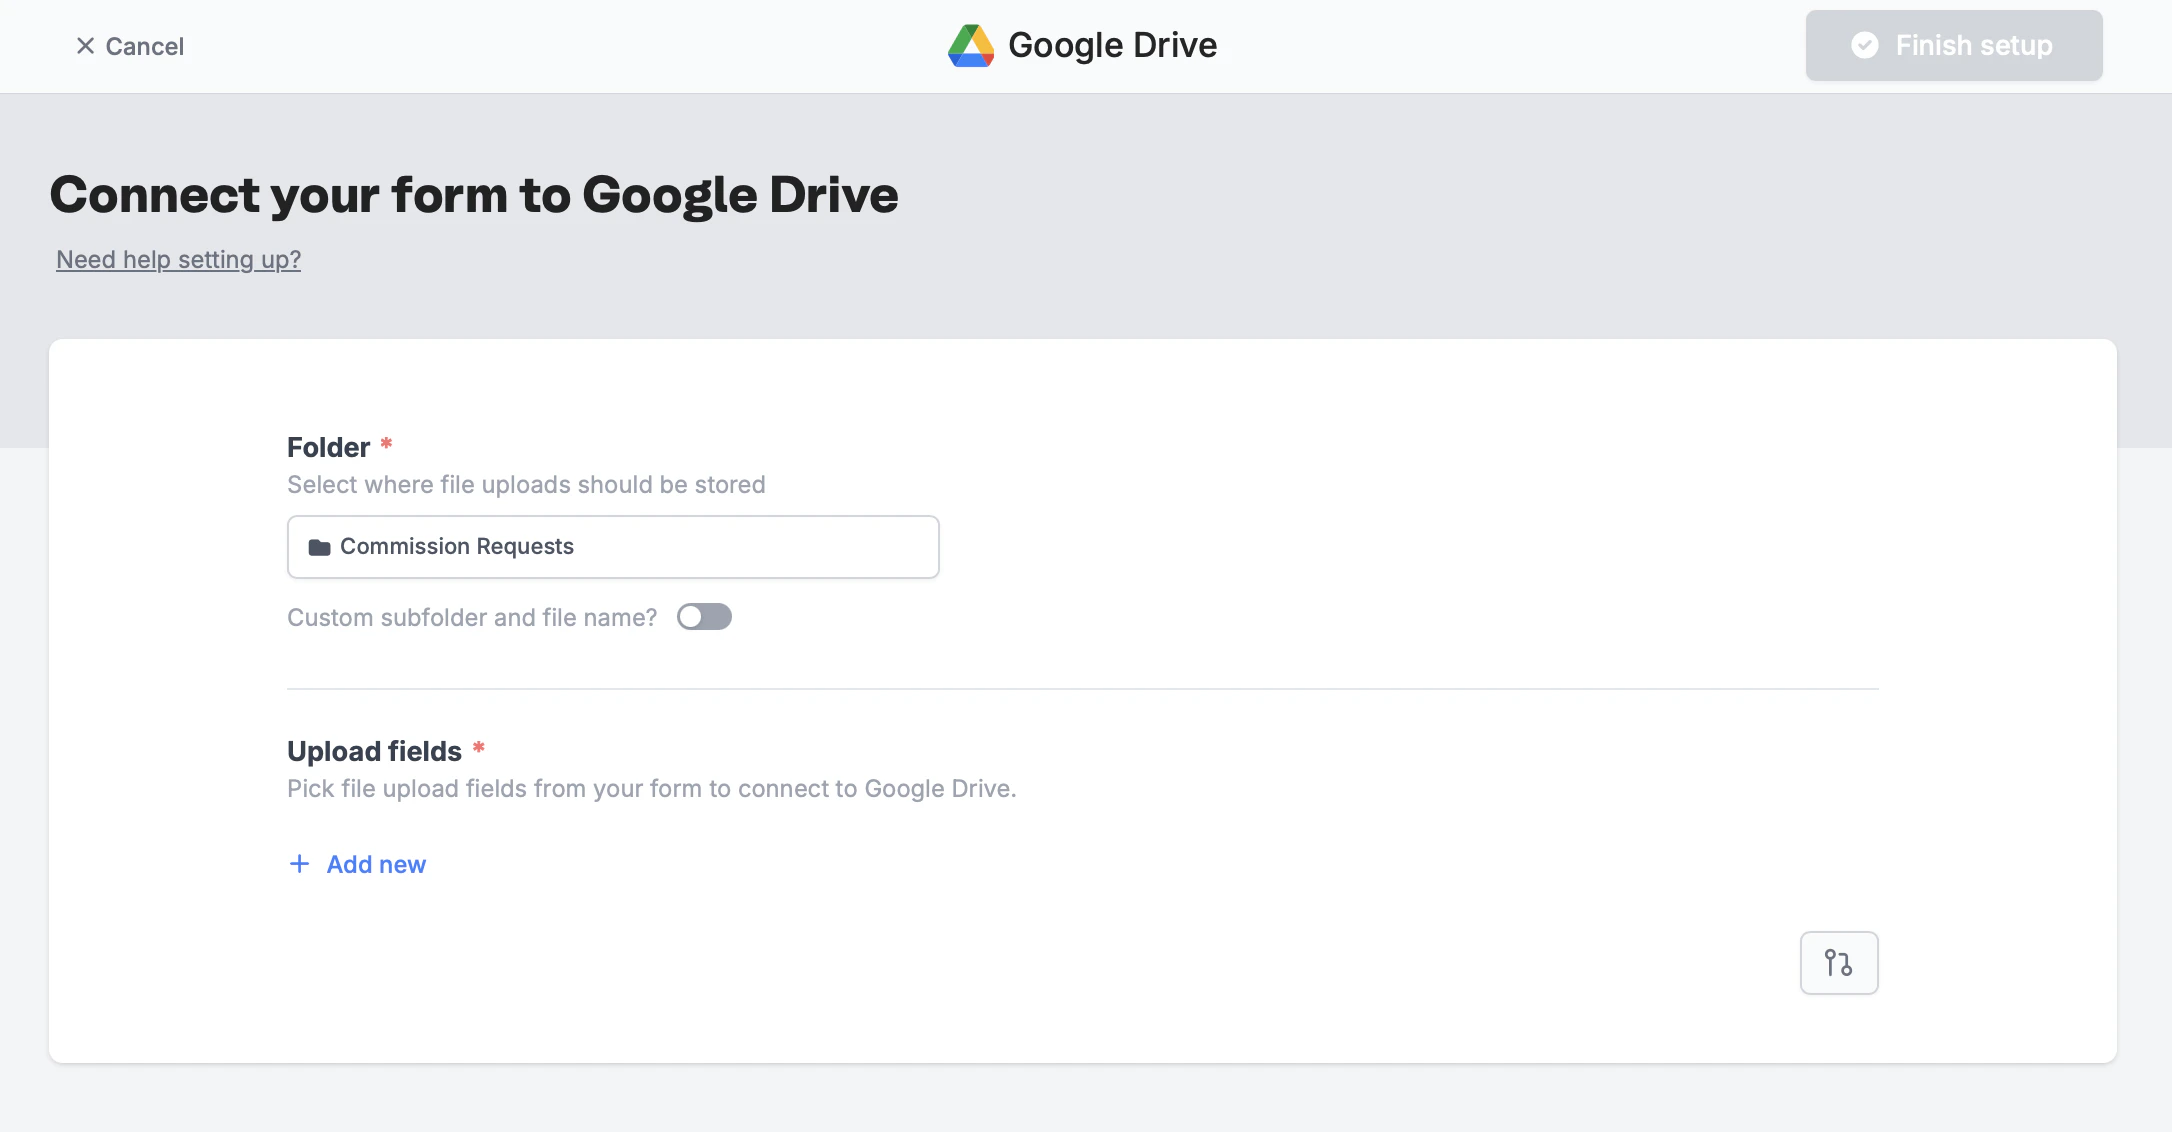Open the version branch icon button bottom right

[1839, 962]
